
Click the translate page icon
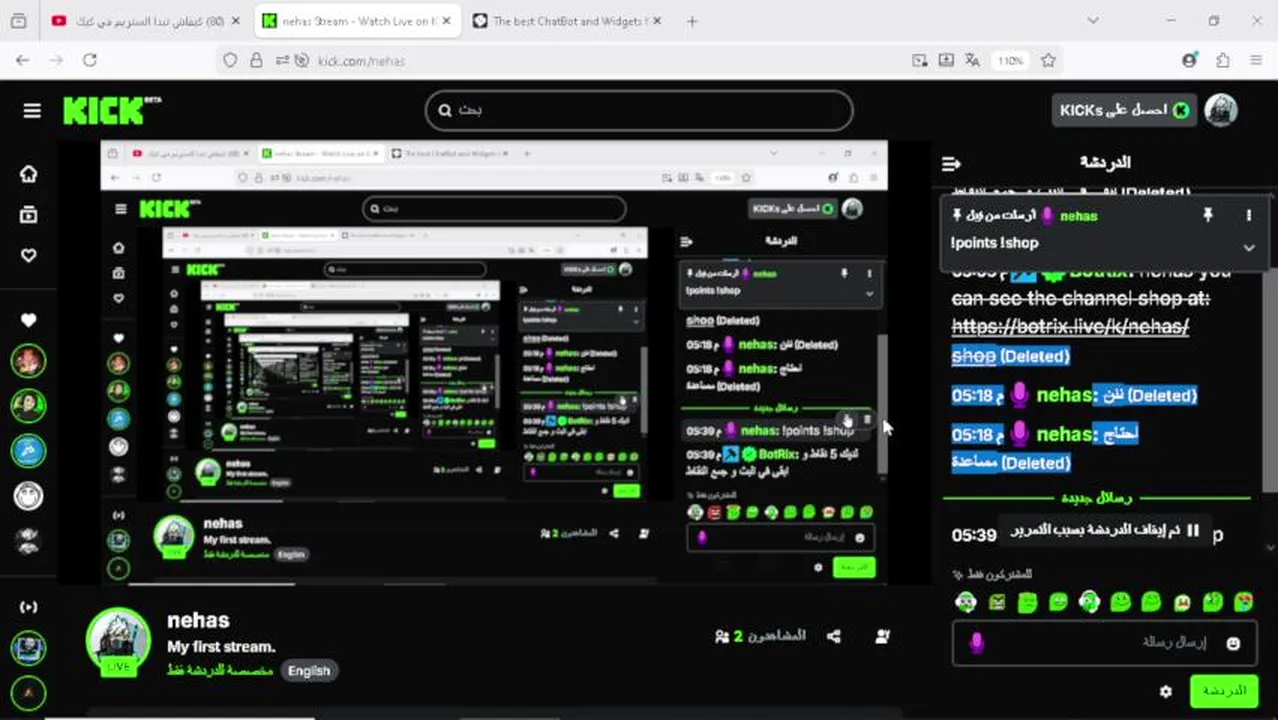(972, 60)
